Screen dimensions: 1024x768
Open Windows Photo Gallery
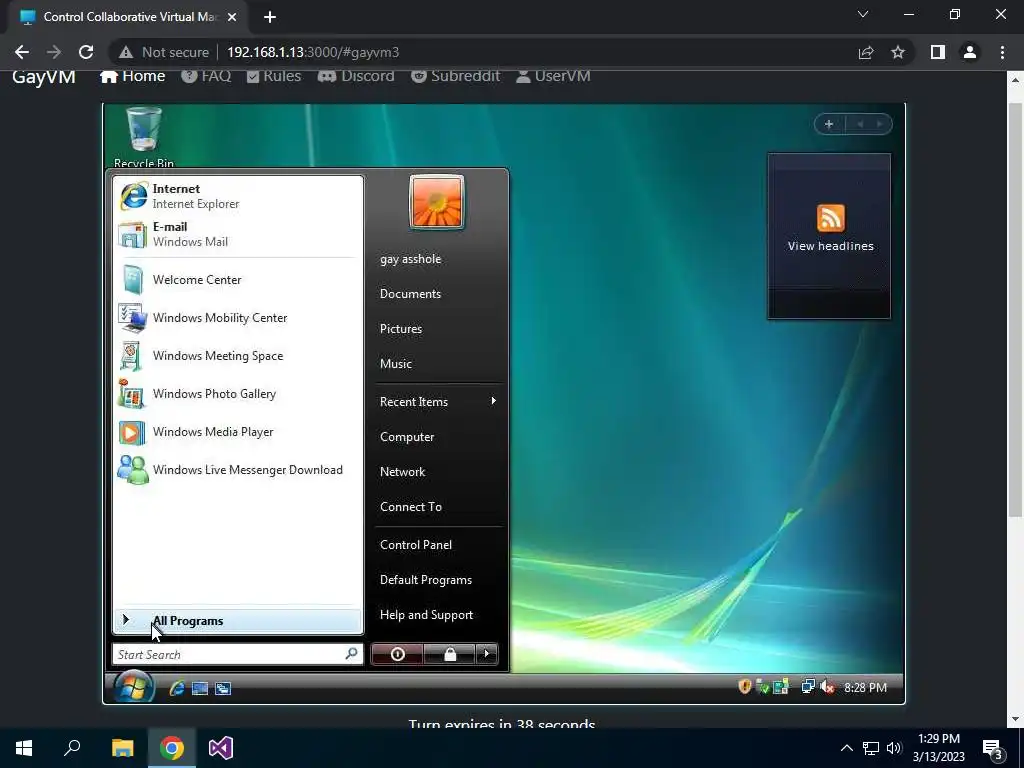pyautogui.click(x=238, y=394)
